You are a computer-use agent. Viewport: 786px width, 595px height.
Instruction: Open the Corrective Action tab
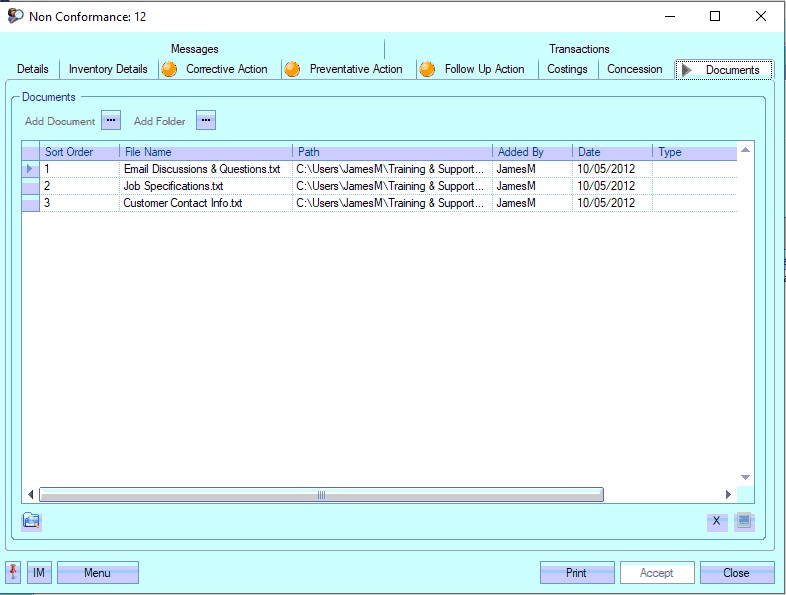tap(226, 69)
